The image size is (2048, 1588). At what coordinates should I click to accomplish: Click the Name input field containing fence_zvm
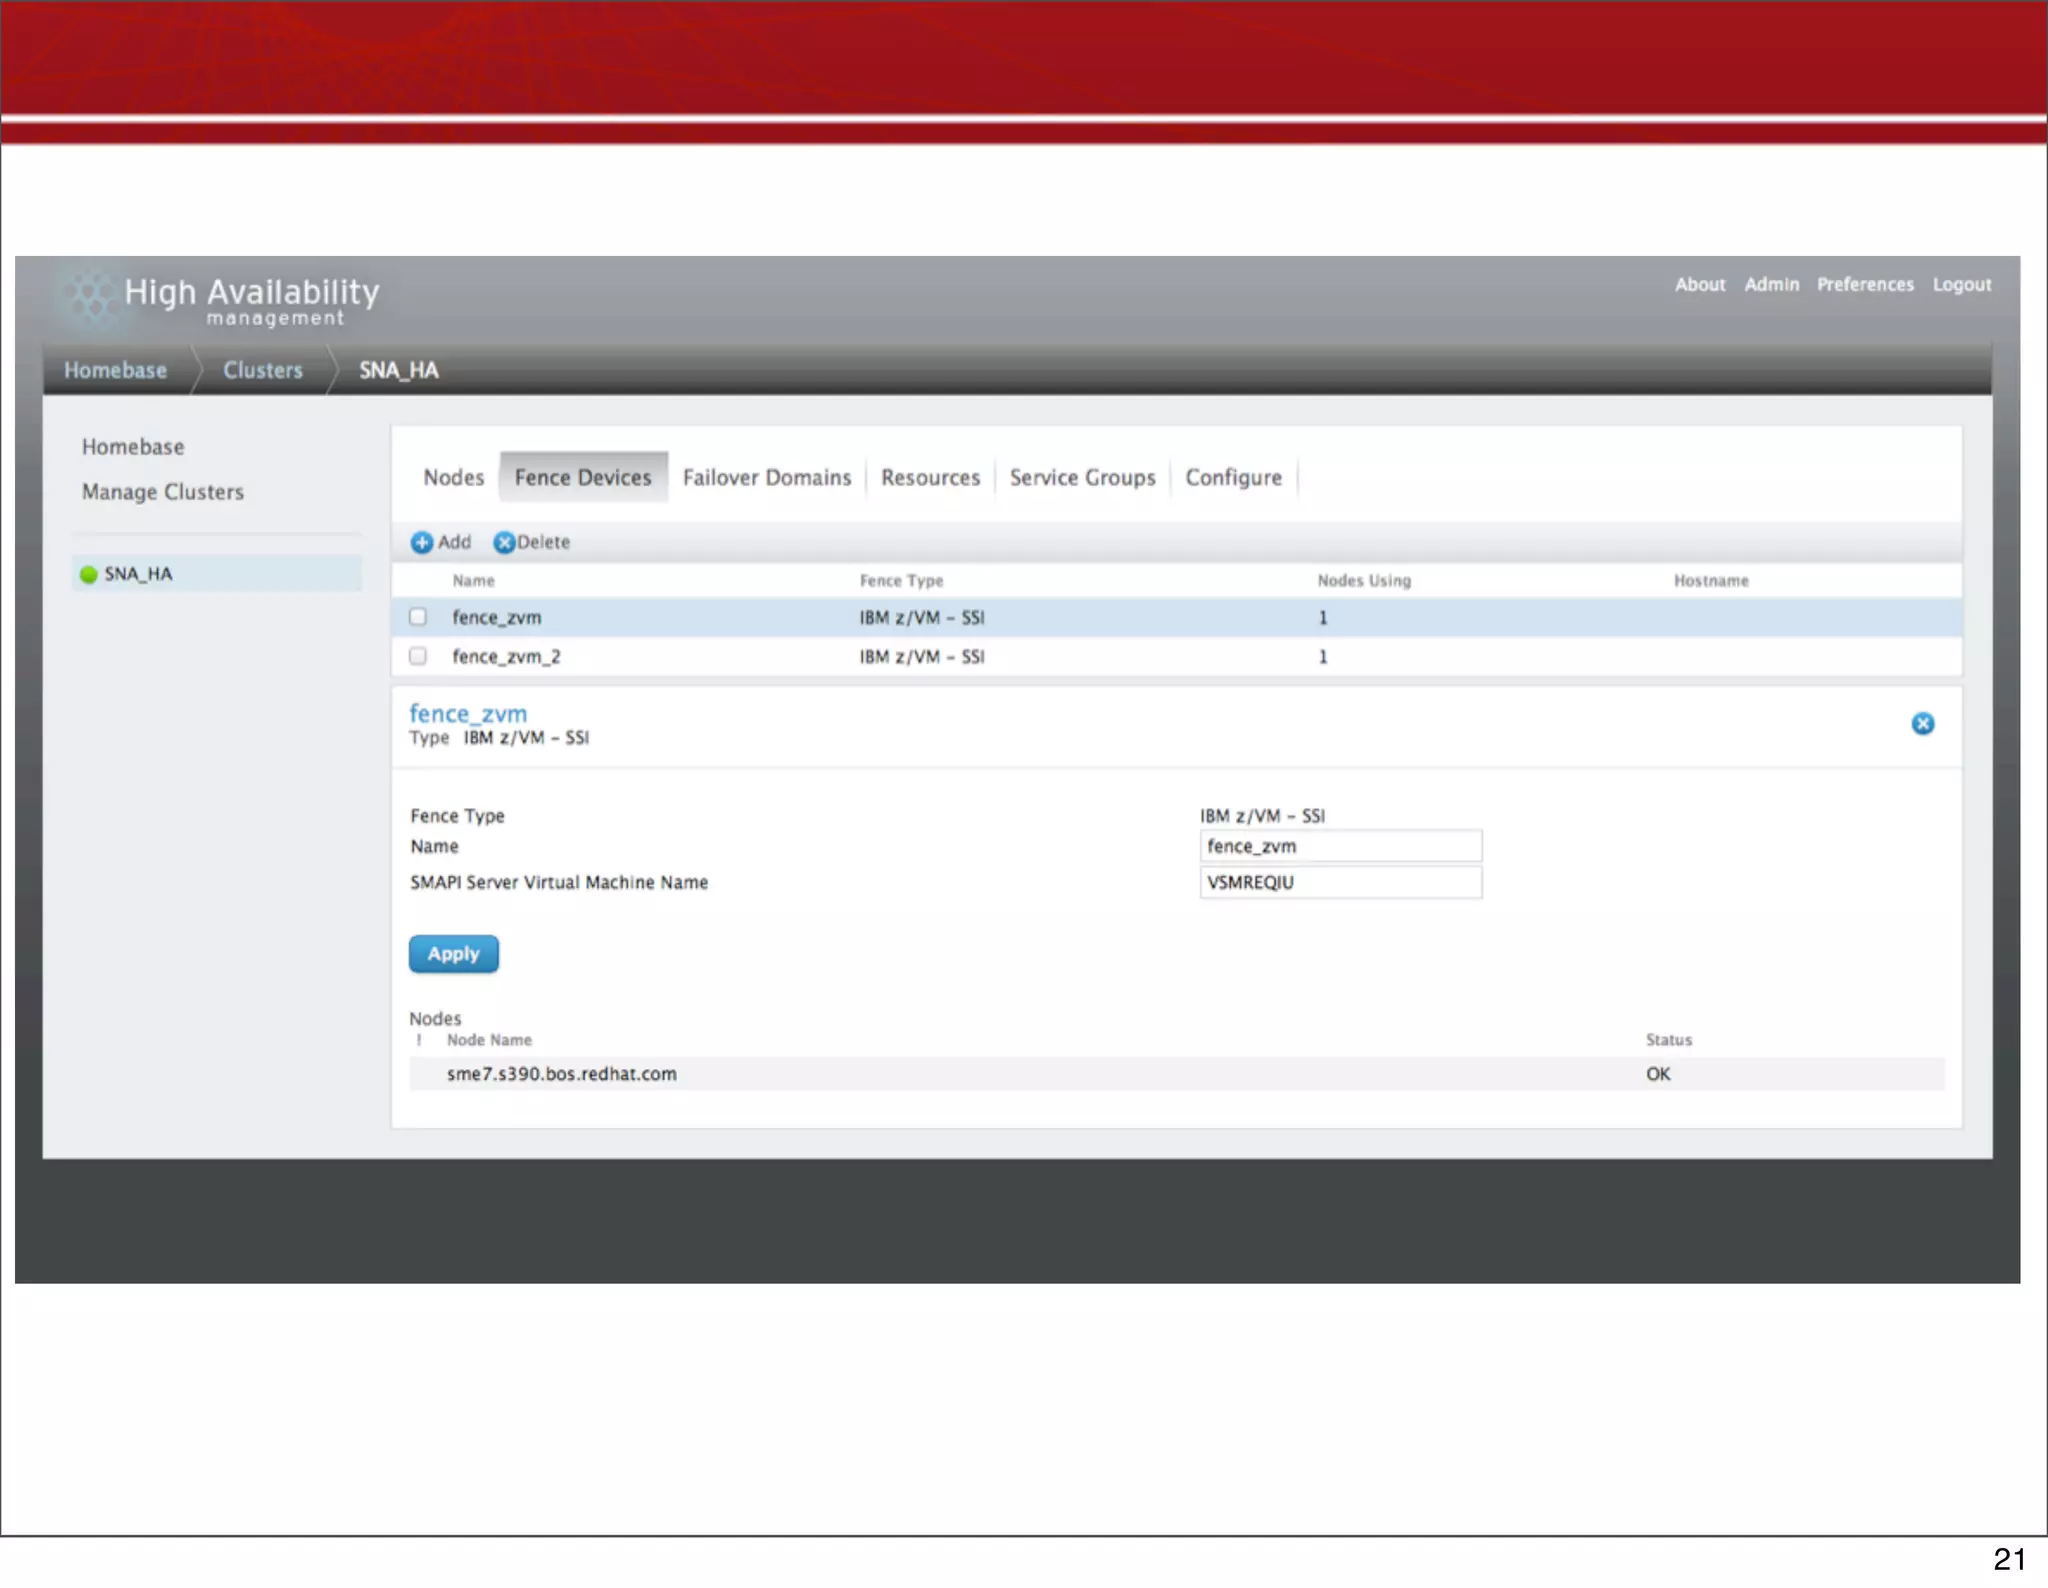1340,846
